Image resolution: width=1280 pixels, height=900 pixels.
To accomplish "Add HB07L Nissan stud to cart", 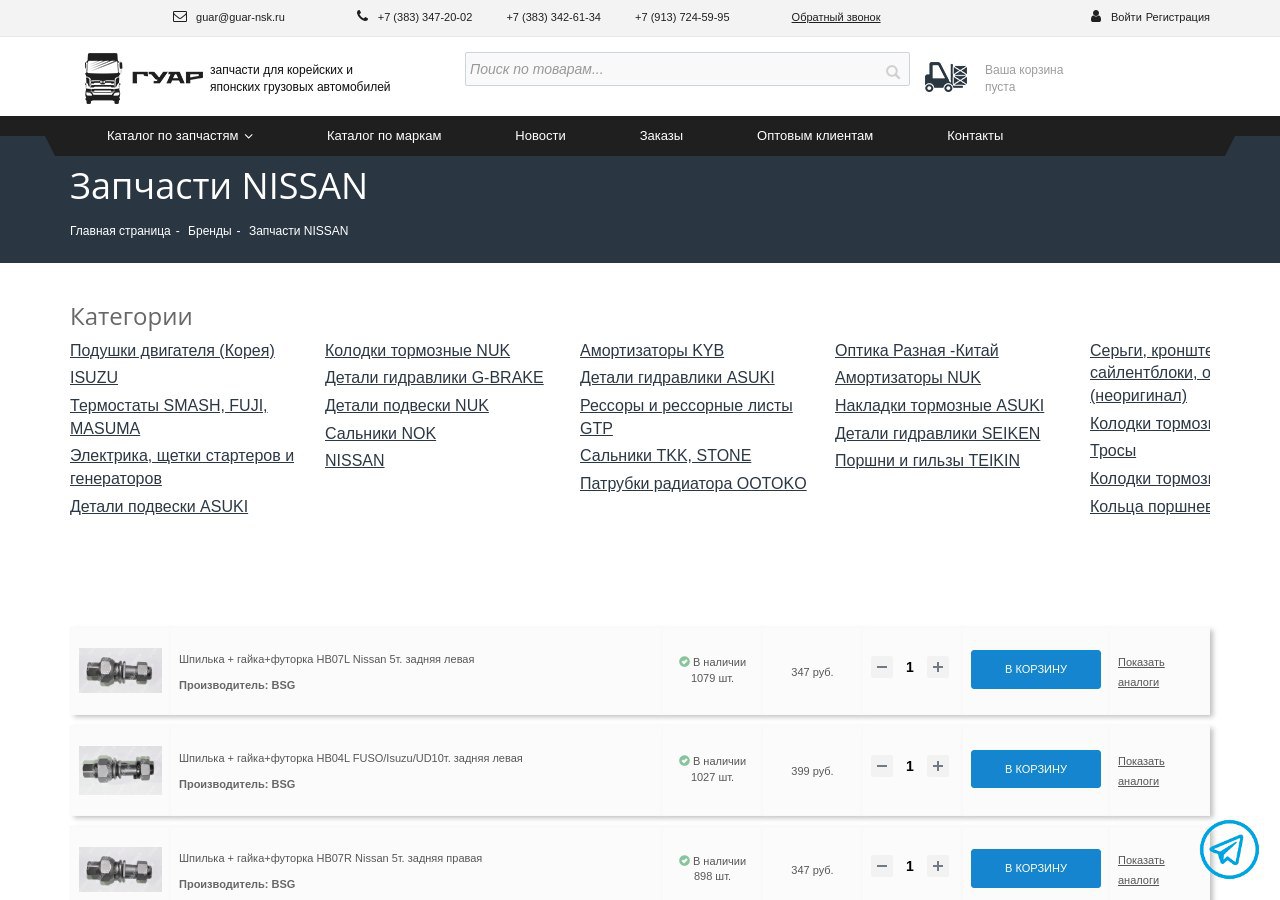I will point(1035,669).
